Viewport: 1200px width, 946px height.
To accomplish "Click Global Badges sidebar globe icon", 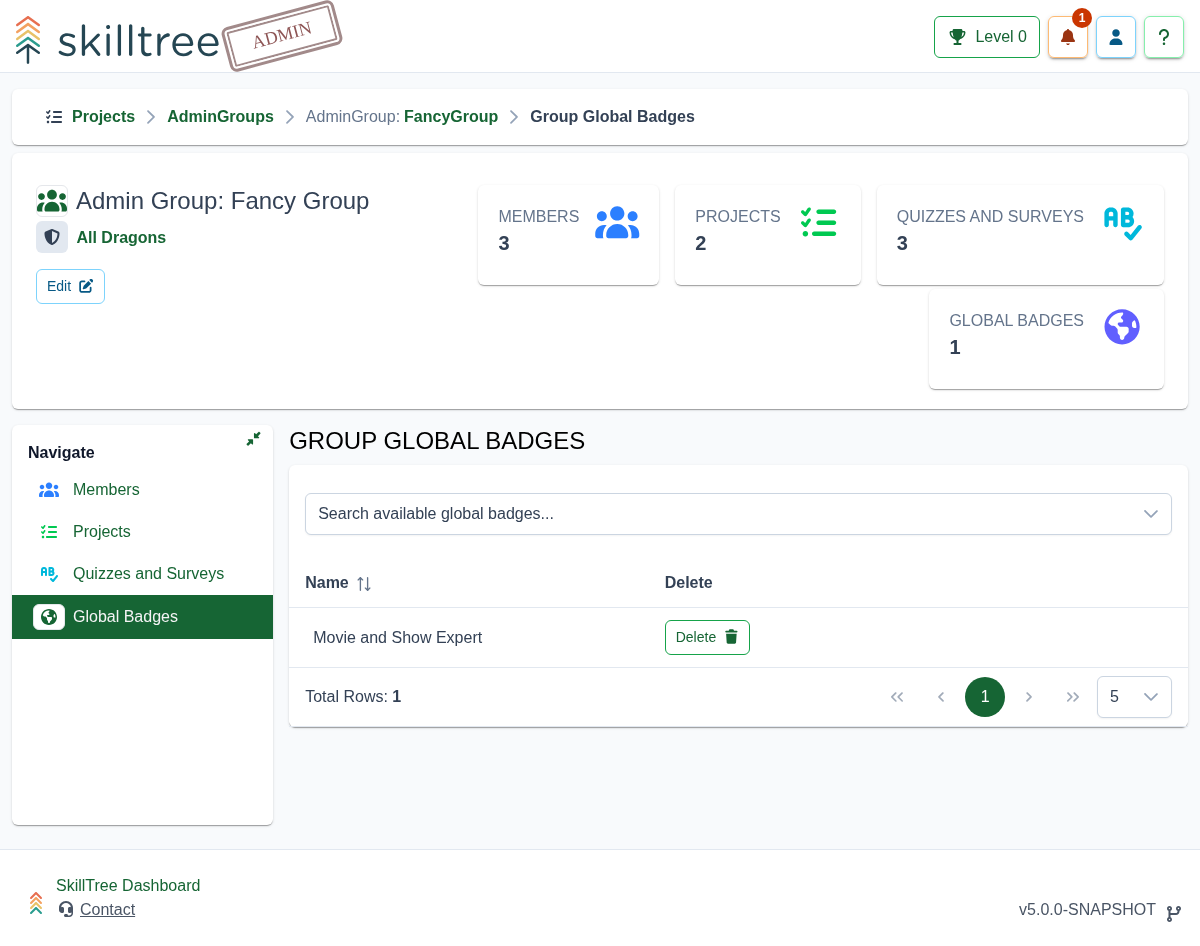I will coord(49,617).
